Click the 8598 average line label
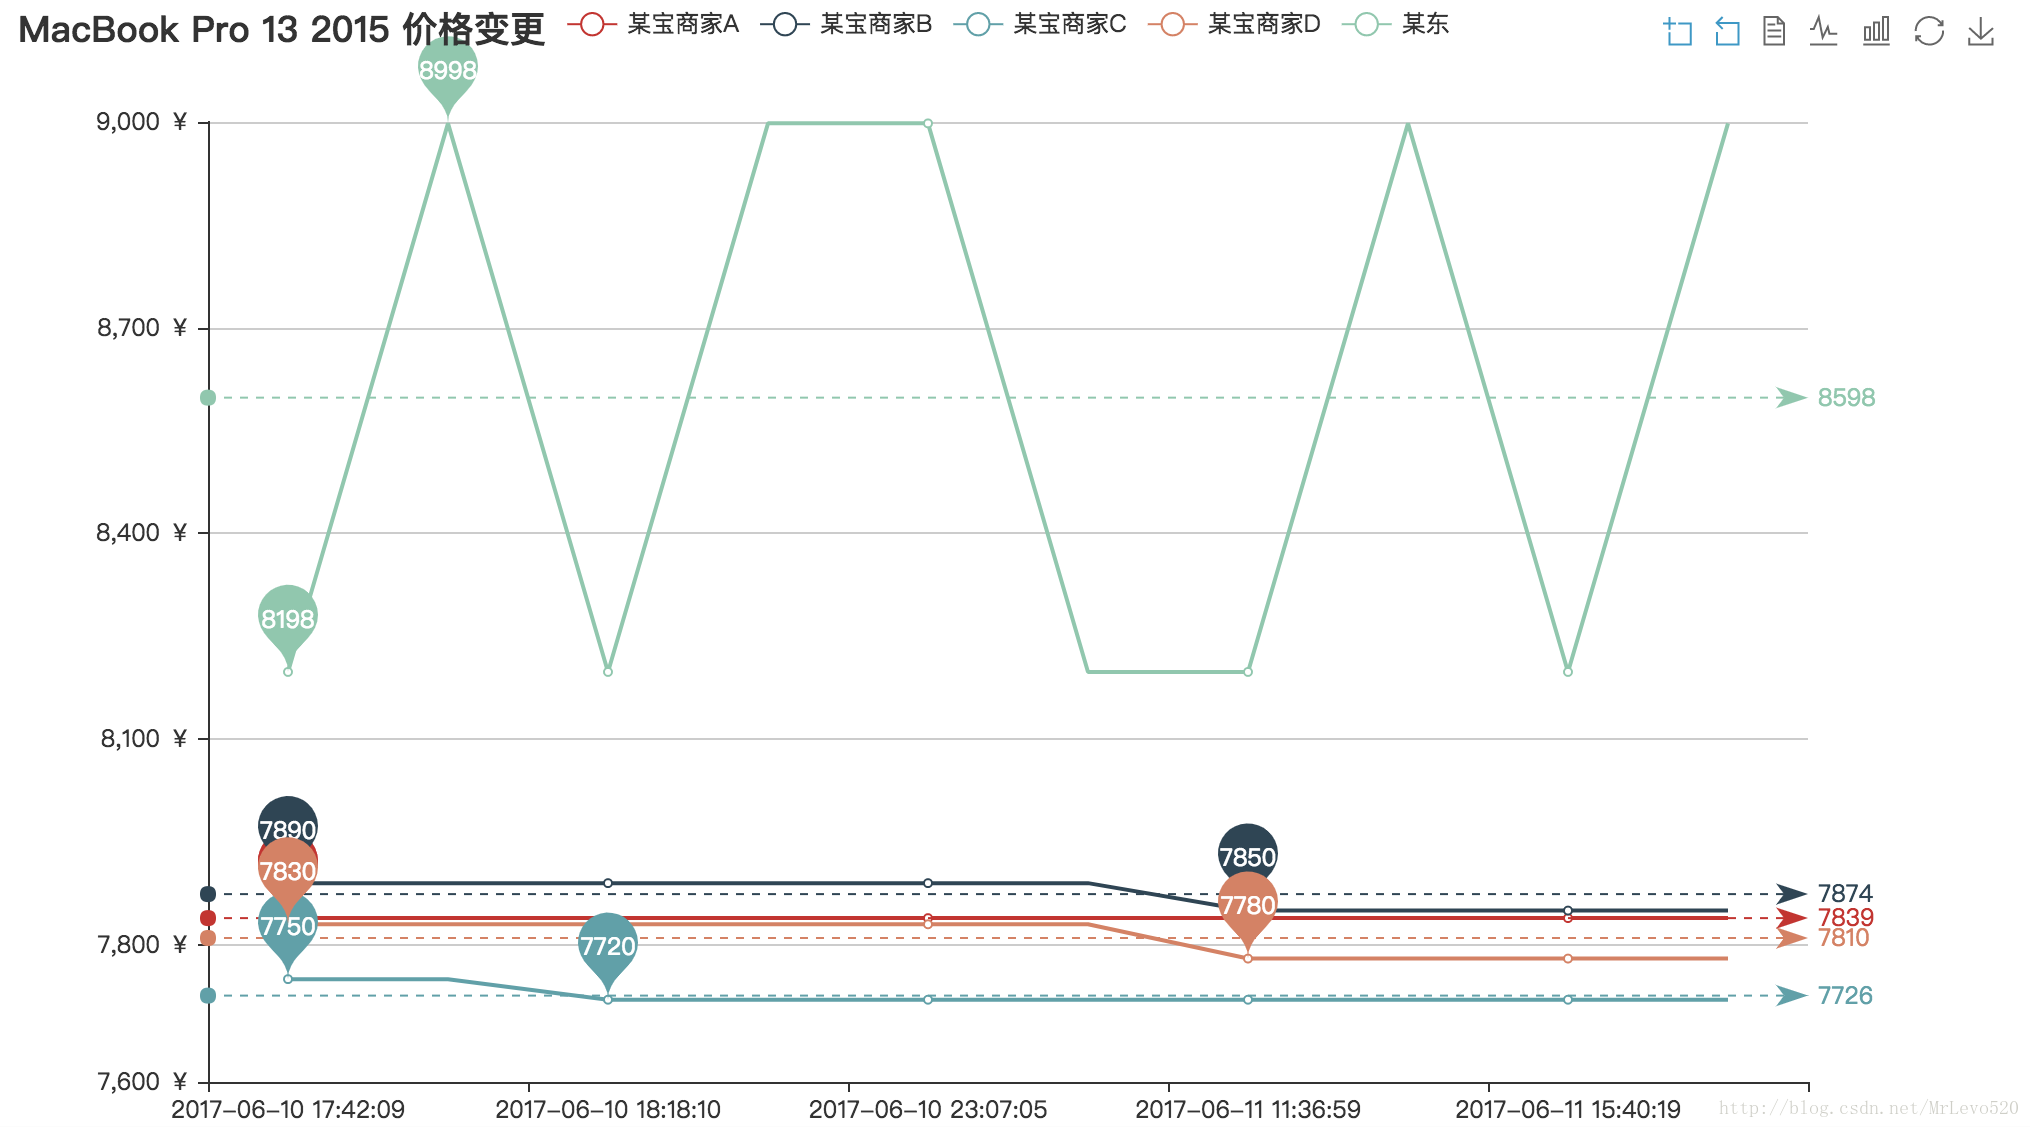Screen dimensions: 2030x1128 1846,398
